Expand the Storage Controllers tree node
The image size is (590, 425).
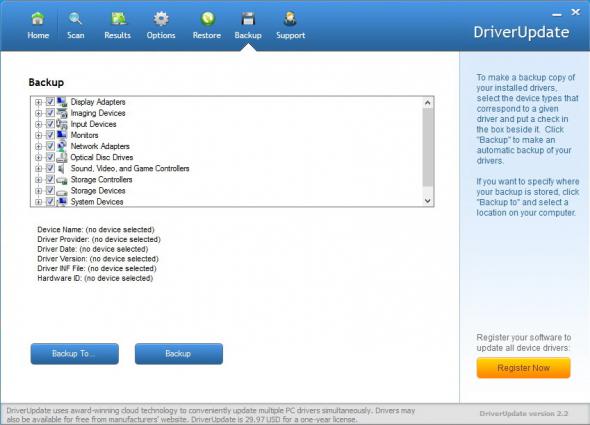pos(38,180)
